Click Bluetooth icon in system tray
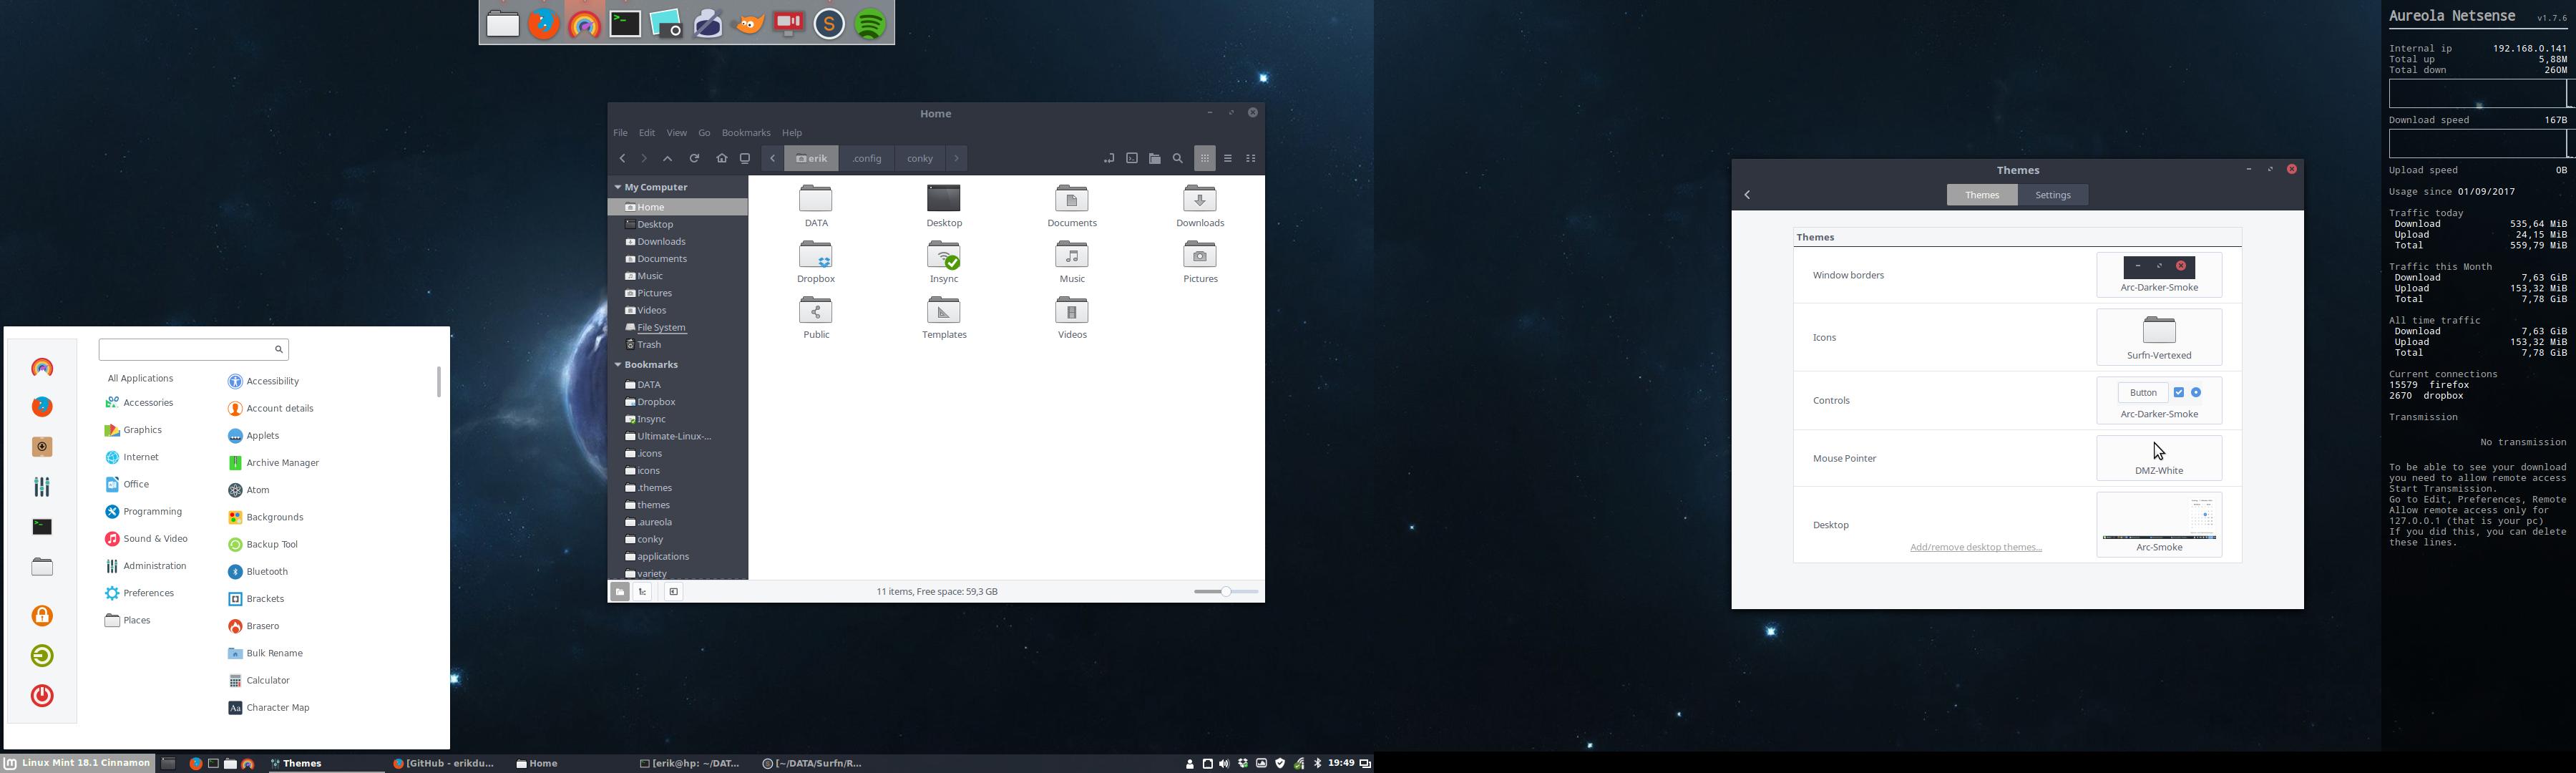This screenshot has height=773, width=2576. click(x=1318, y=764)
